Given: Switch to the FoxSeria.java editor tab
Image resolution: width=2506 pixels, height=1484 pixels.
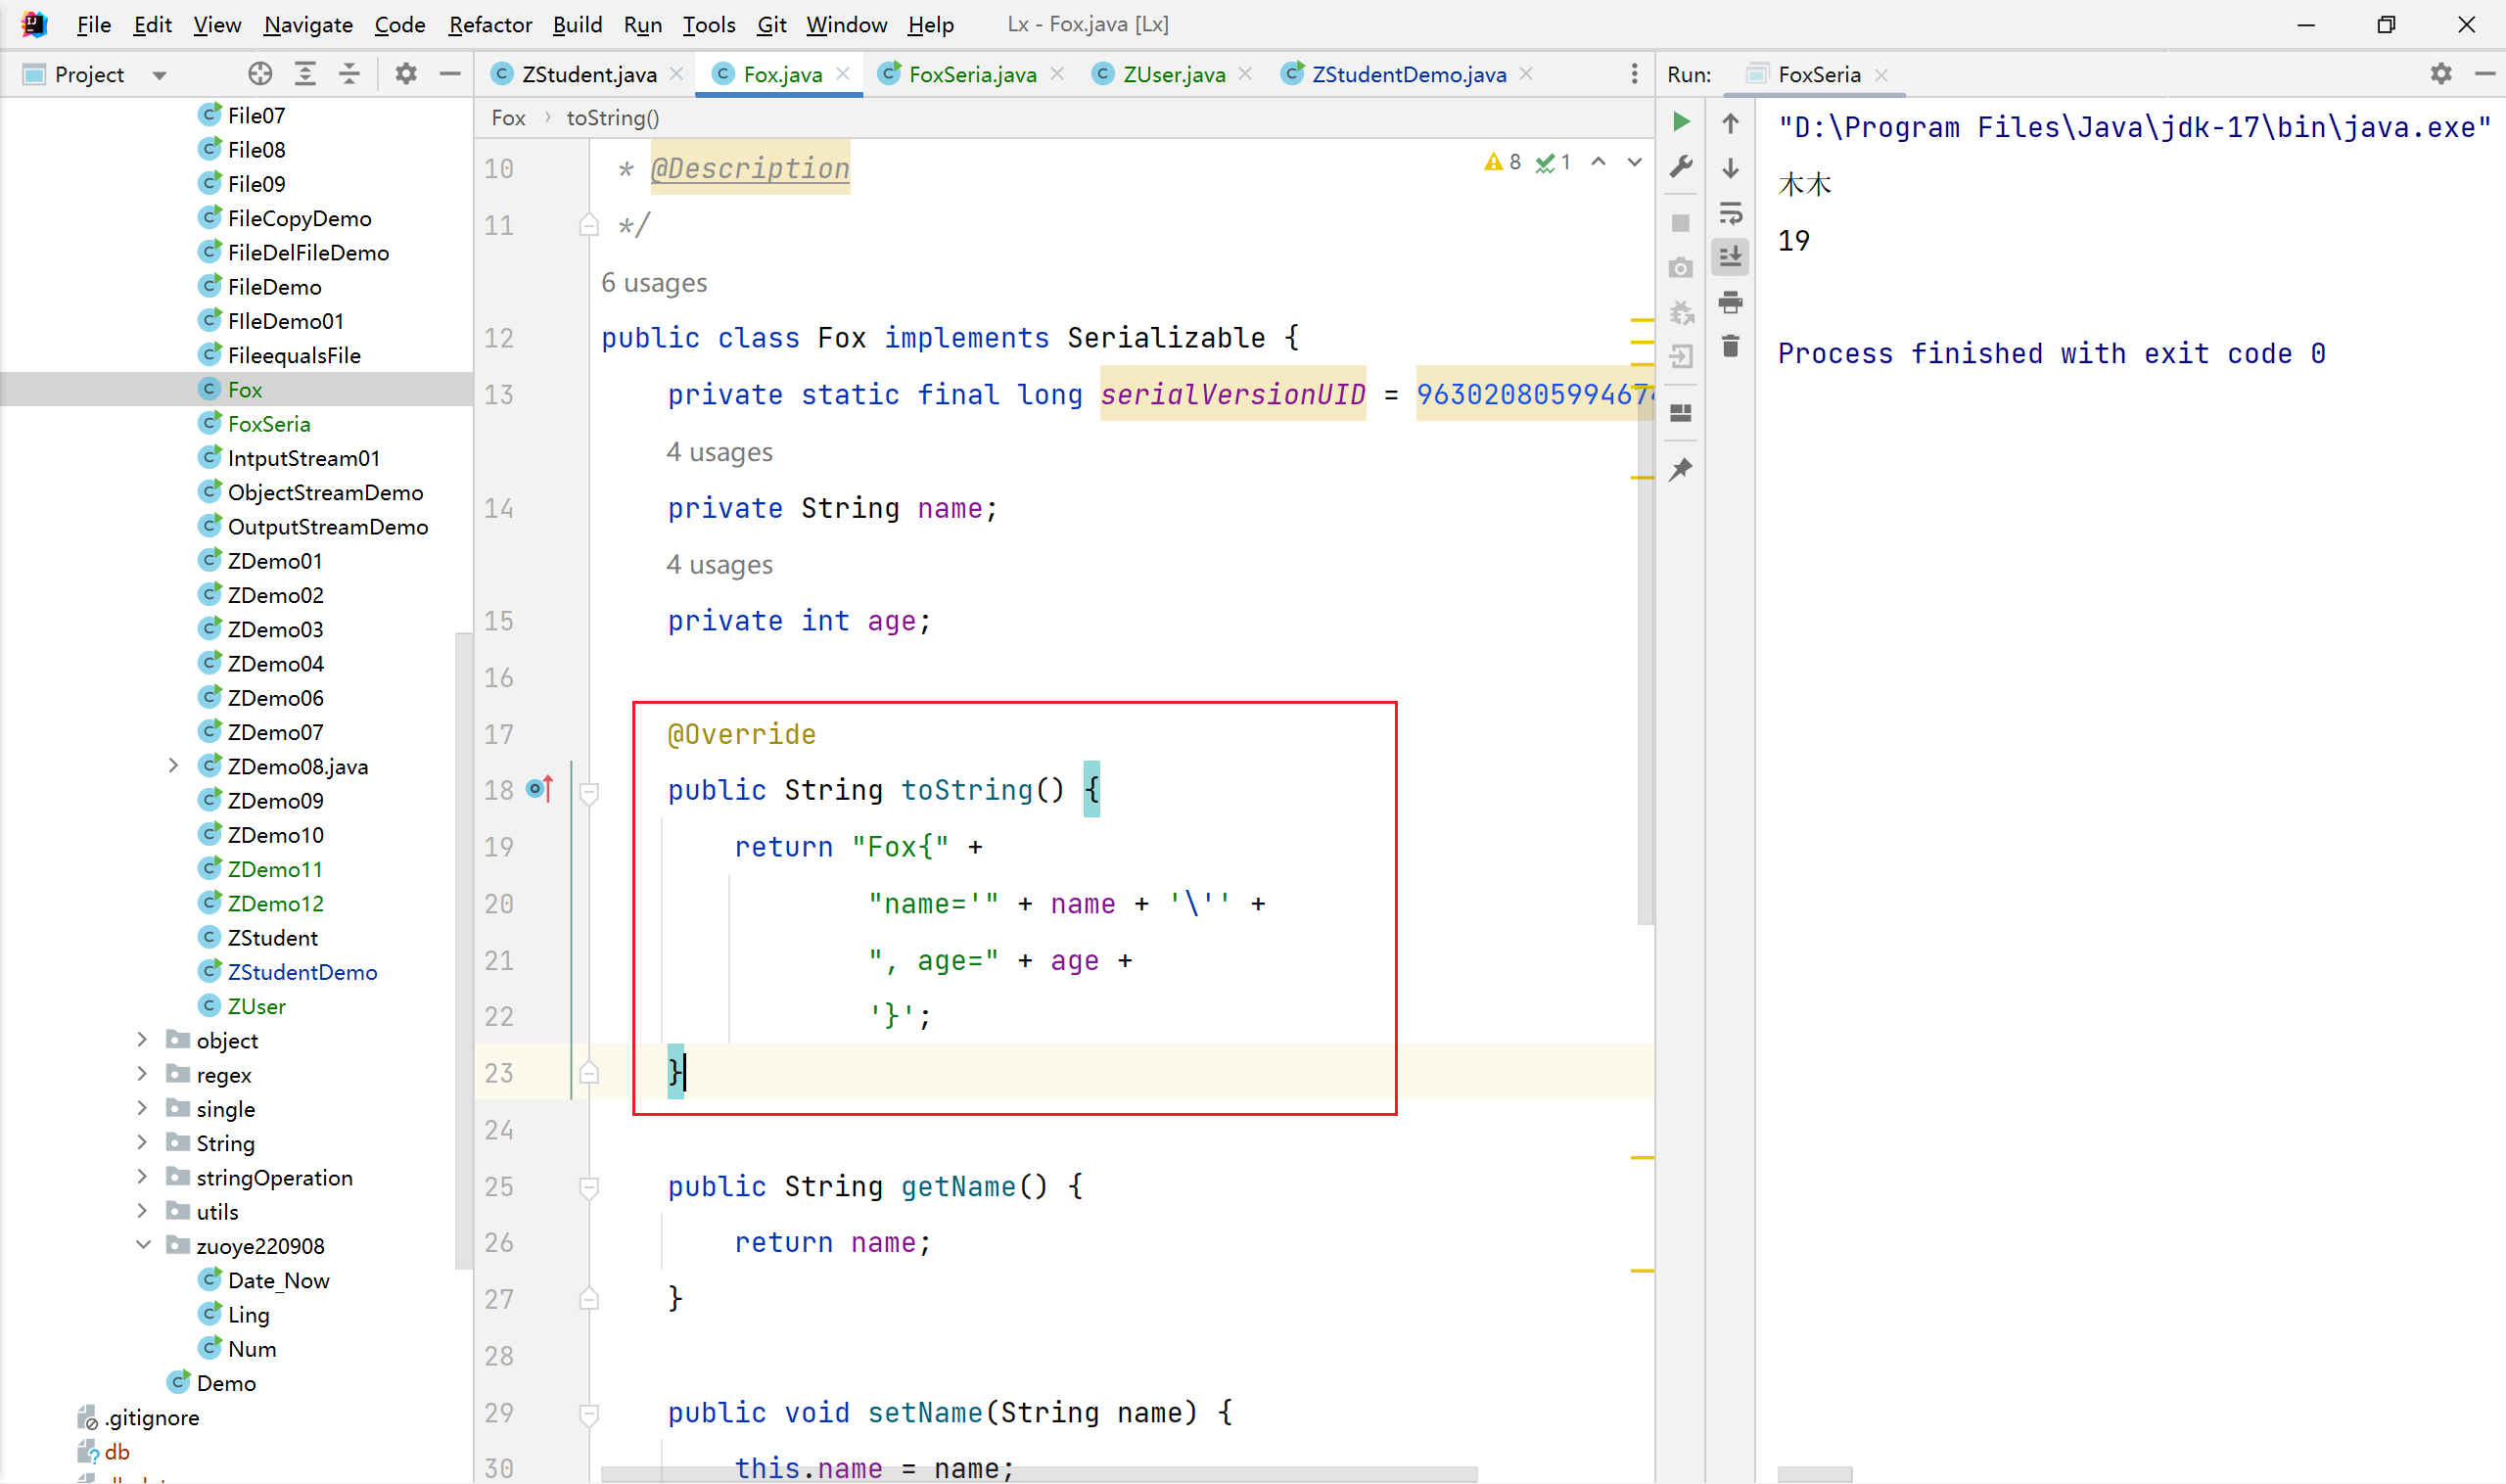Looking at the screenshot, I should point(971,74).
